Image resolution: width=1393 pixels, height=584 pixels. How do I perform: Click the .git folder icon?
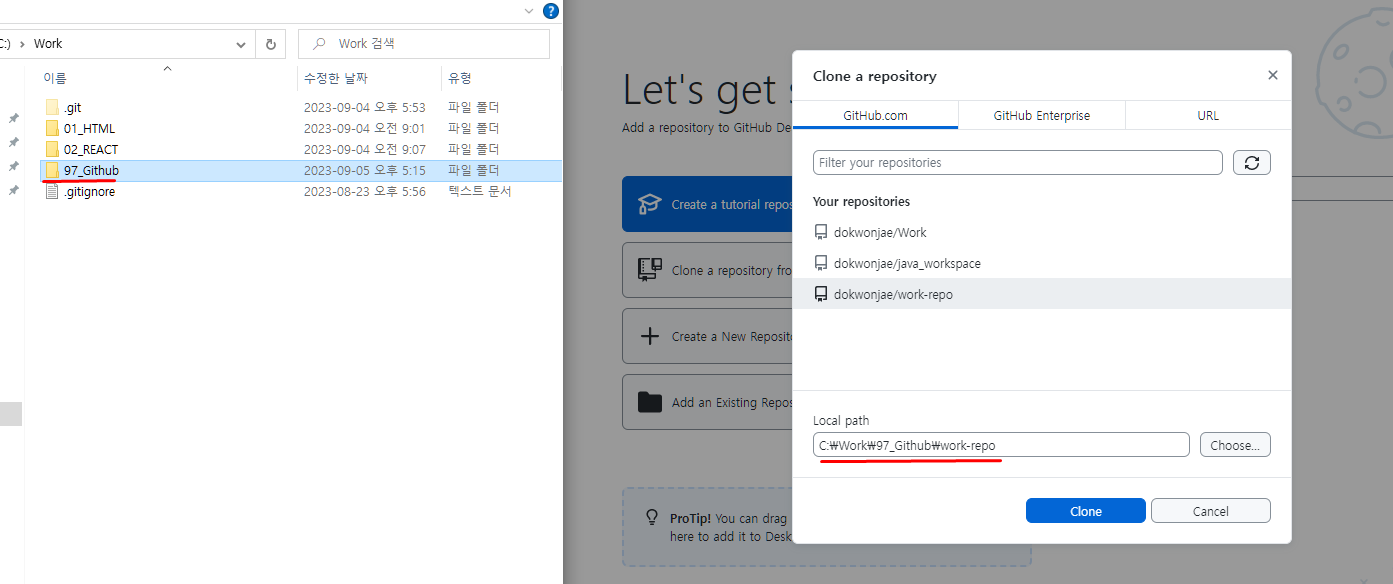point(52,107)
